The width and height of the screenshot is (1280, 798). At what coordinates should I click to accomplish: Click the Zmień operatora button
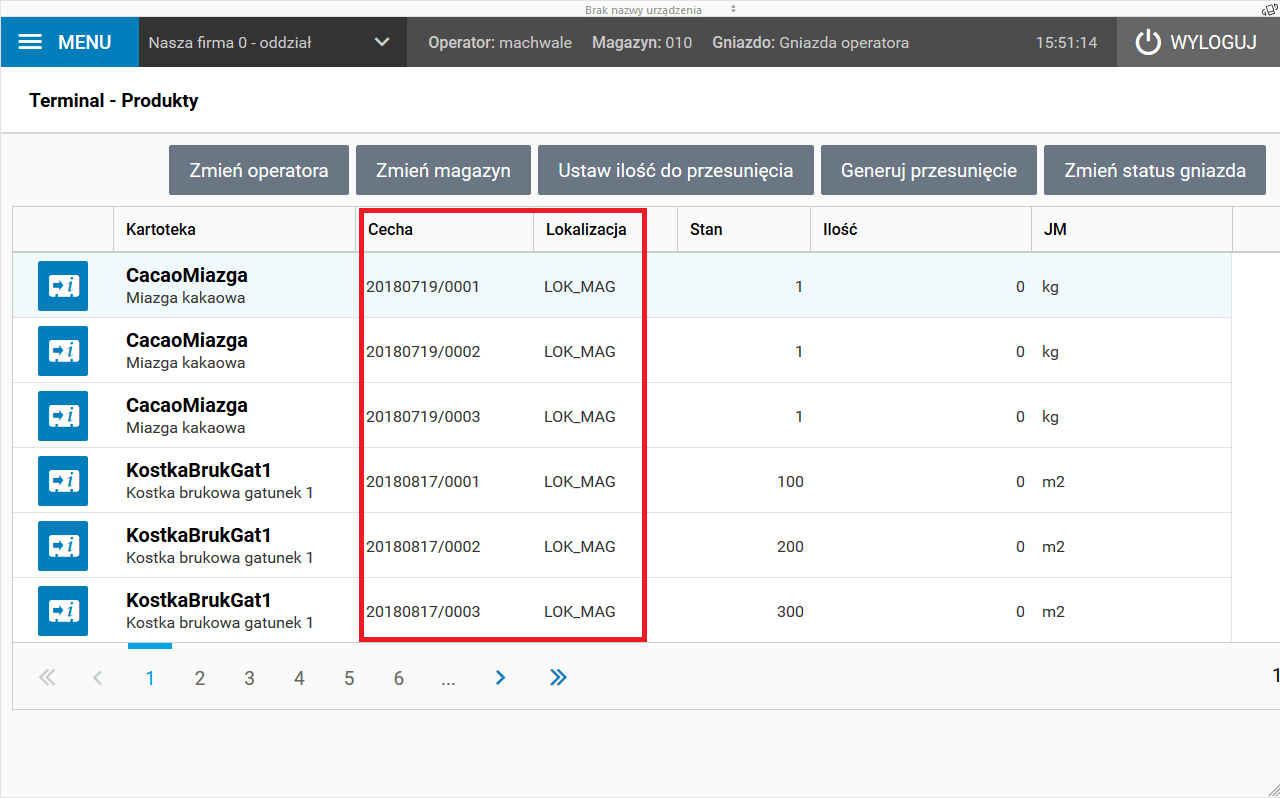coord(259,170)
